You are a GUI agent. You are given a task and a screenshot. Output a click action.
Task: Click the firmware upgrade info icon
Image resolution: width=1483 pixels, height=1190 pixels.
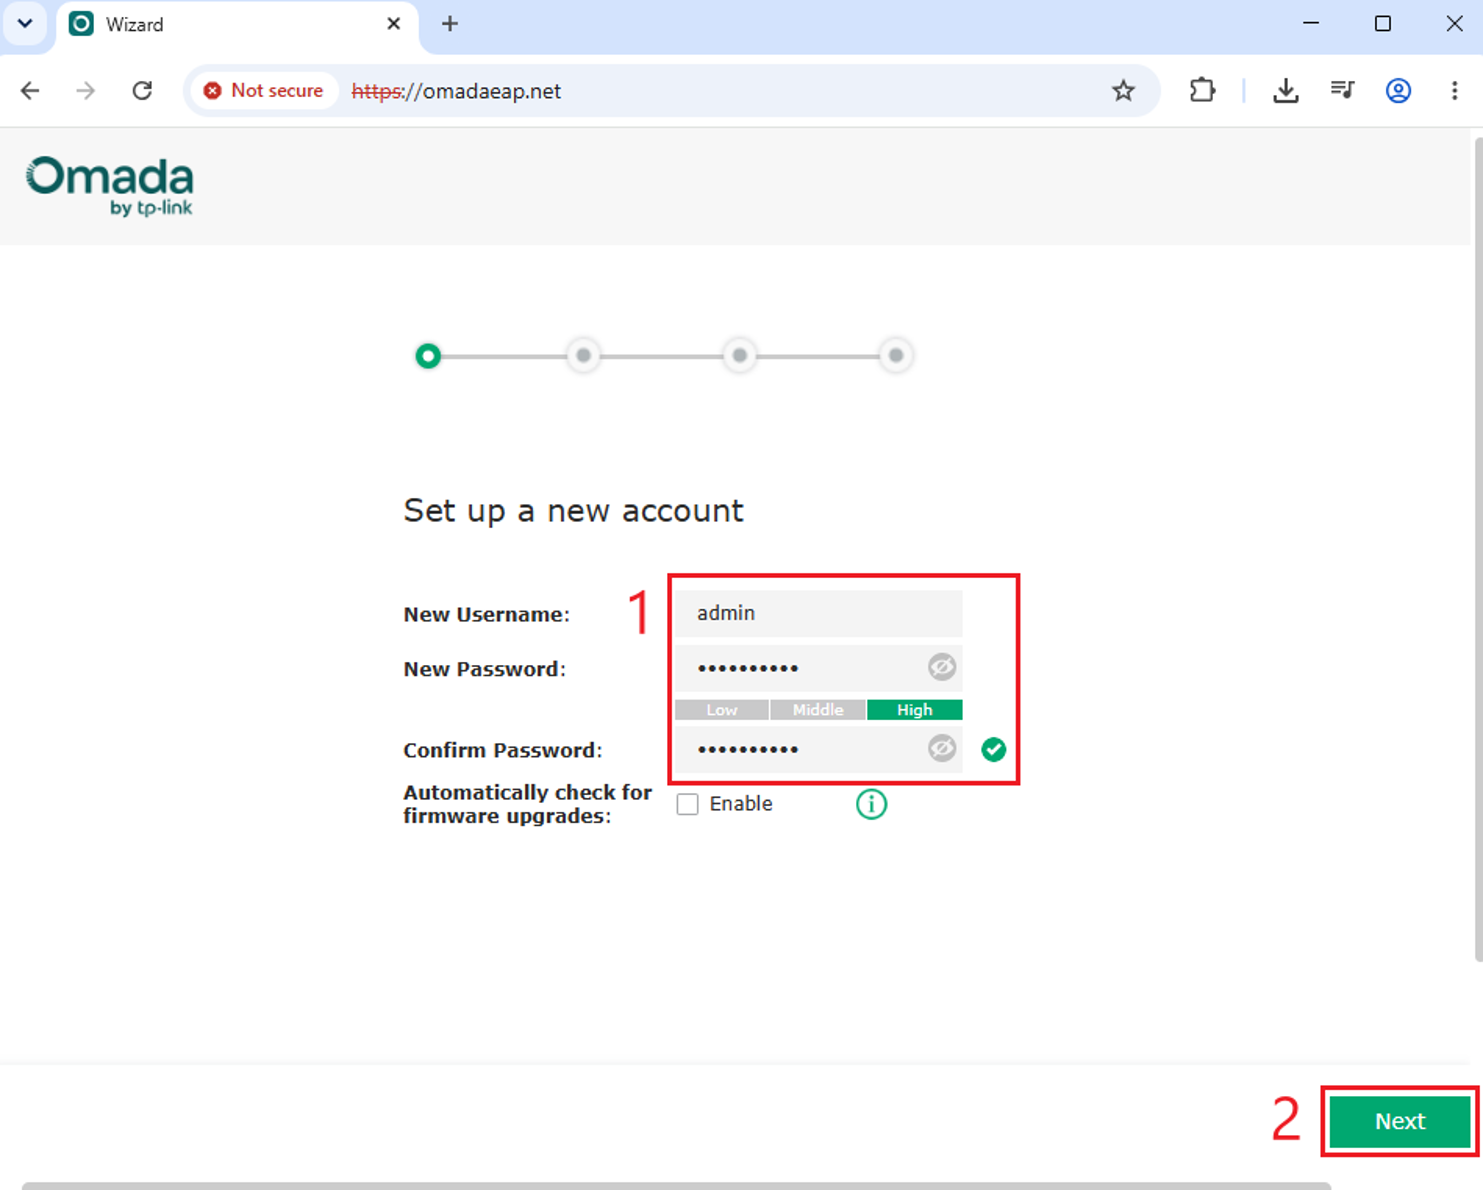pyautogui.click(x=871, y=804)
